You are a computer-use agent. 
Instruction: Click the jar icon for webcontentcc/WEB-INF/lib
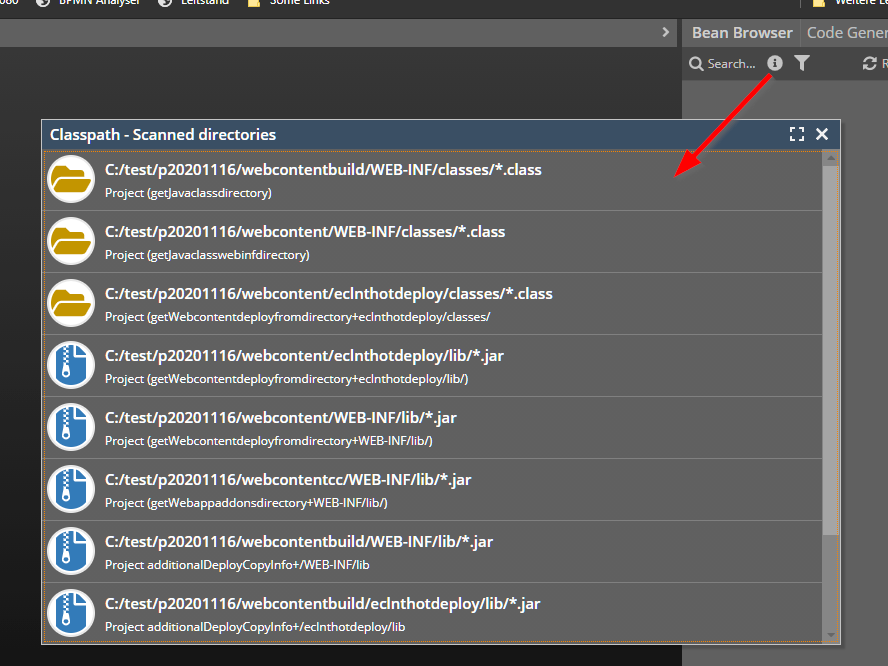(71, 490)
